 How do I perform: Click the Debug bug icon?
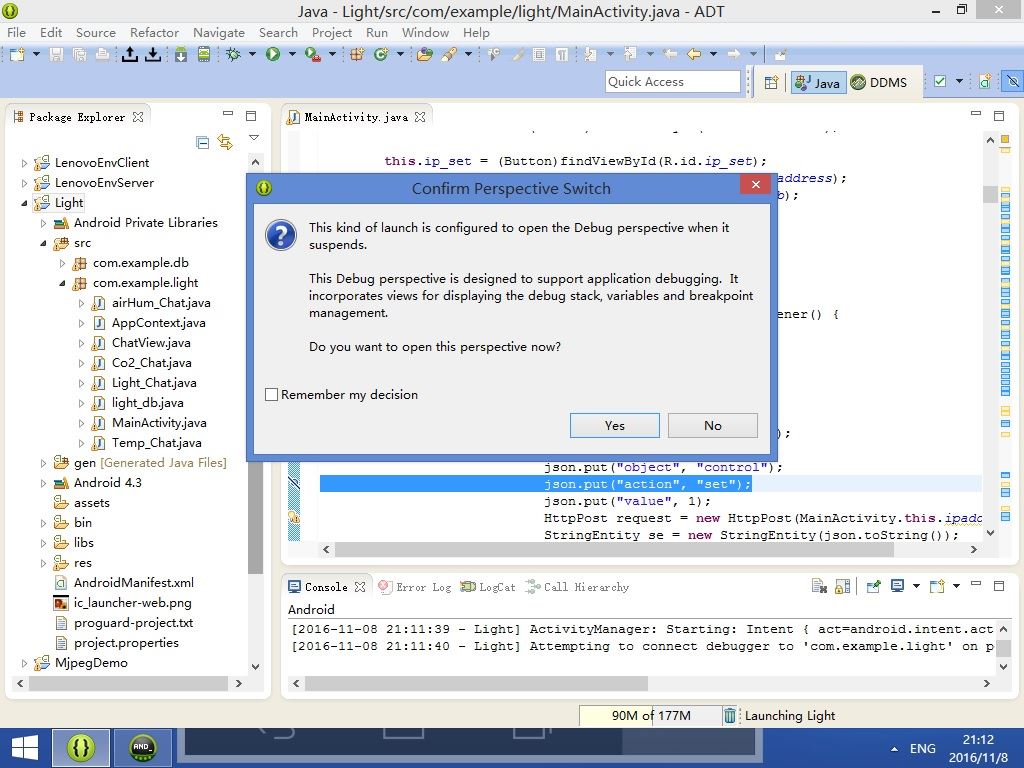[x=233, y=54]
